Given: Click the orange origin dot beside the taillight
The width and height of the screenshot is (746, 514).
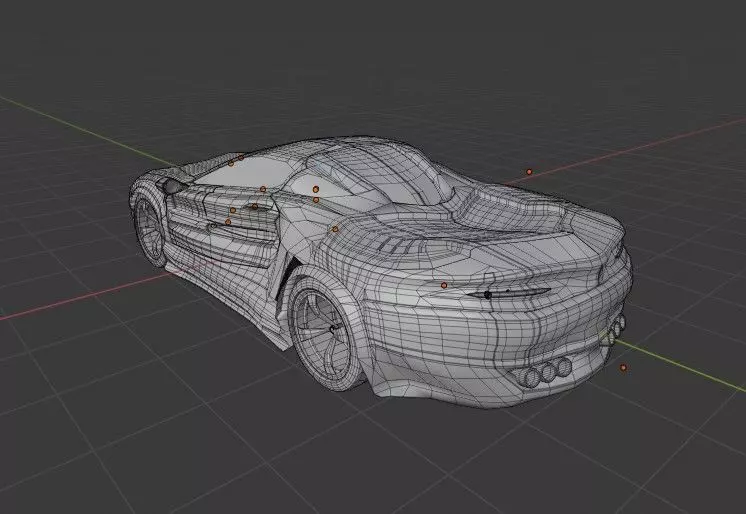Looking at the screenshot, I should click(x=444, y=285).
